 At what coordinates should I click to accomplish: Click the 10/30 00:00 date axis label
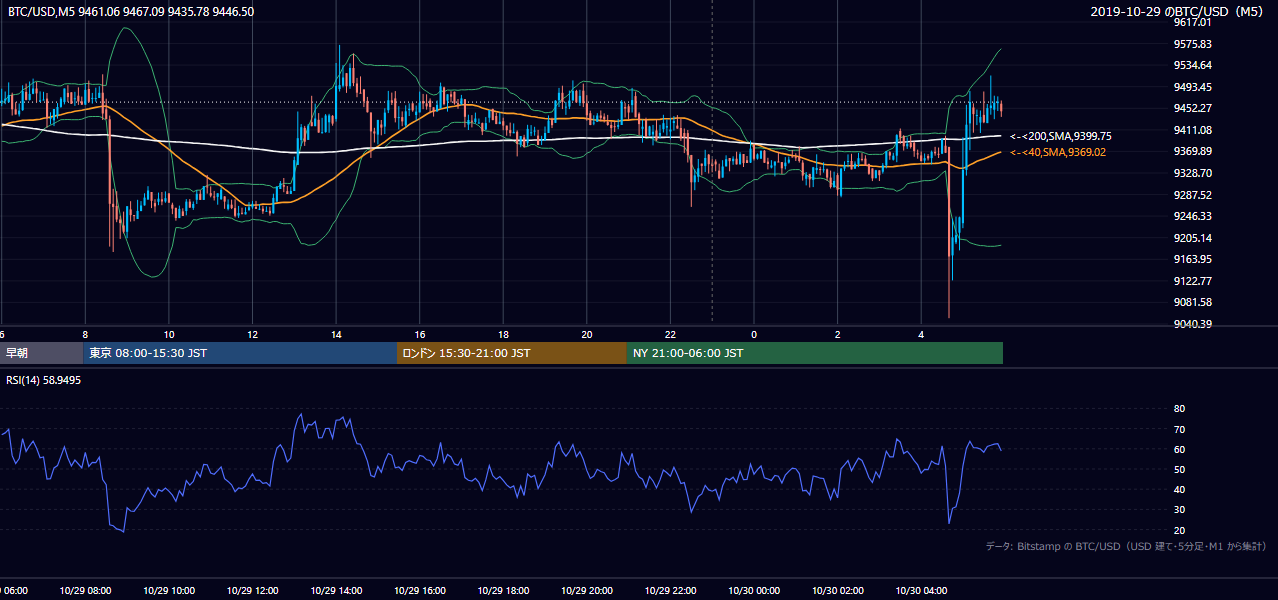pos(754,590)
